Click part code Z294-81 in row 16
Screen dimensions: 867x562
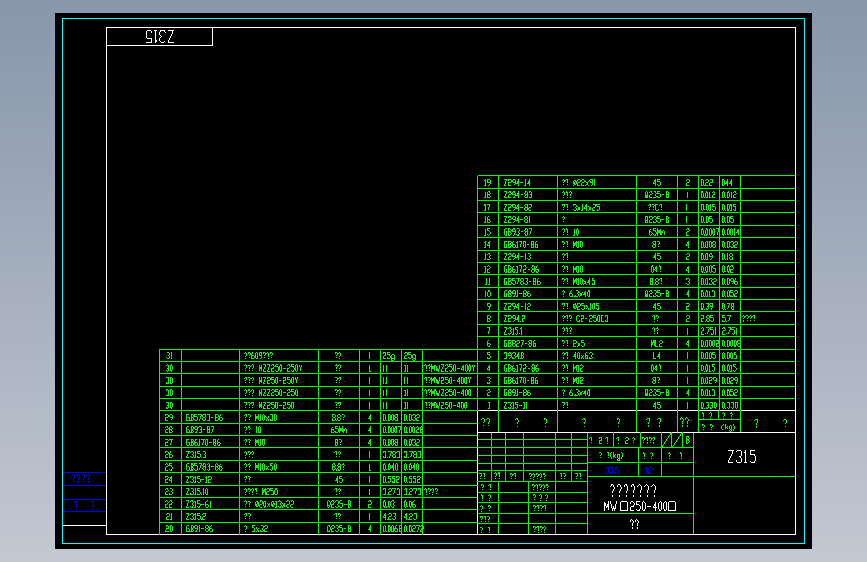pyautogui.click(x=517, y=220)
